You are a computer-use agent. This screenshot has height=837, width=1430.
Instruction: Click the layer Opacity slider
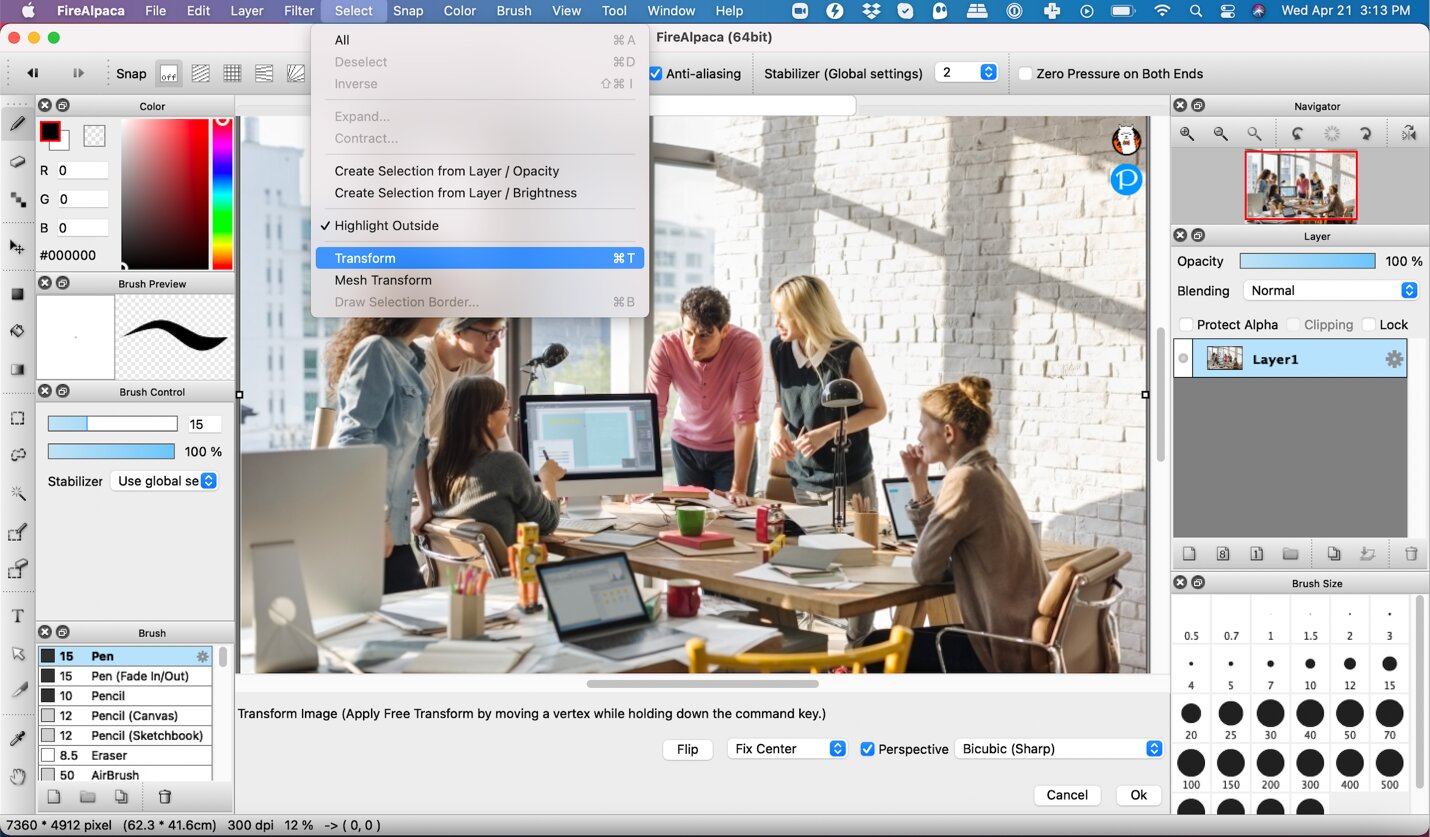tap(1307, 261)
